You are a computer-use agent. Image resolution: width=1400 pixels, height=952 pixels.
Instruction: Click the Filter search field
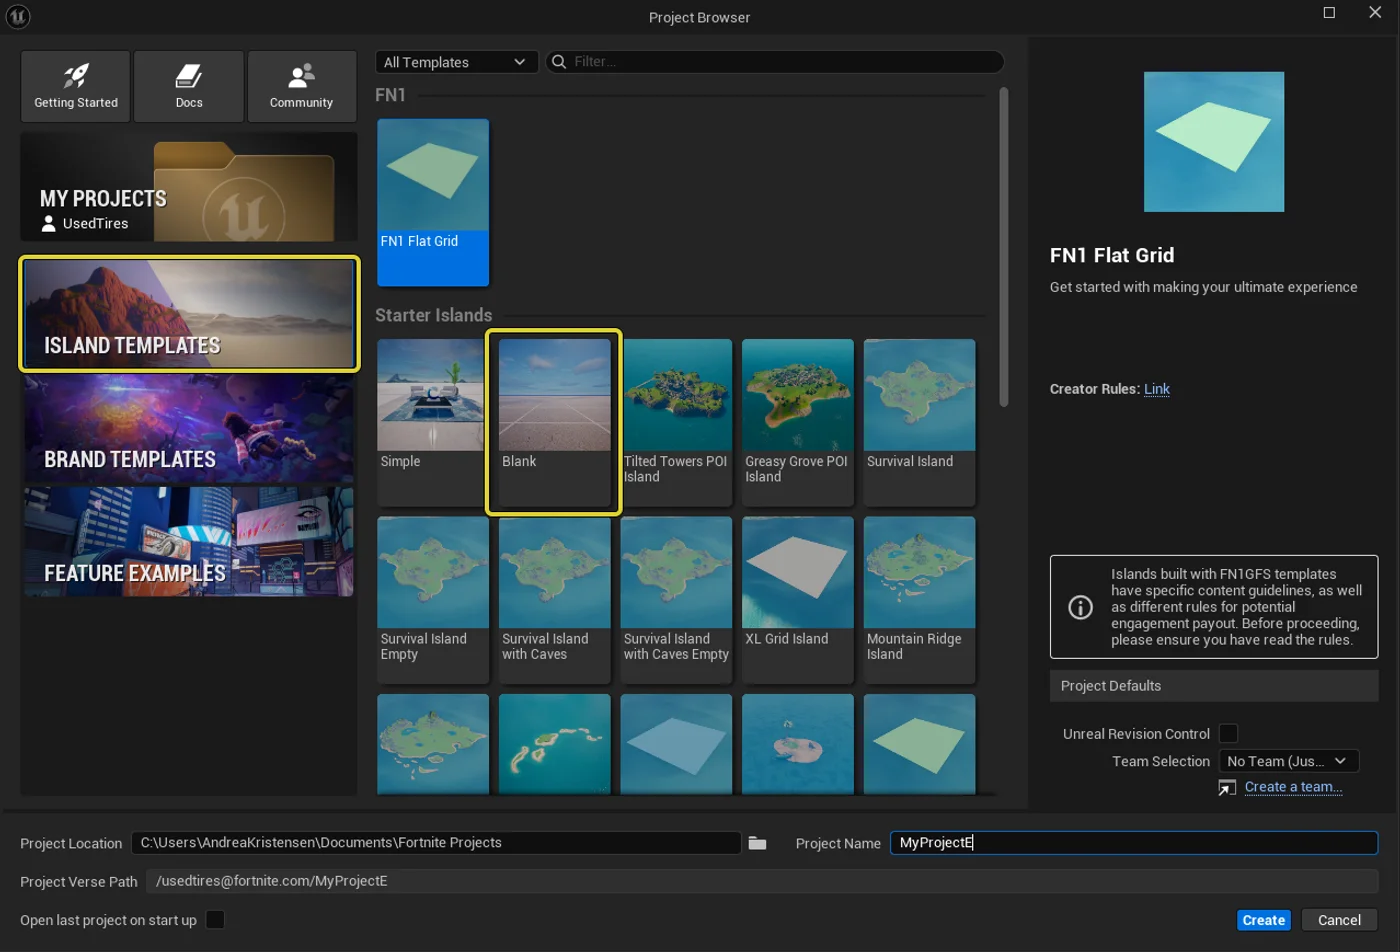click(x=775, y=62)
